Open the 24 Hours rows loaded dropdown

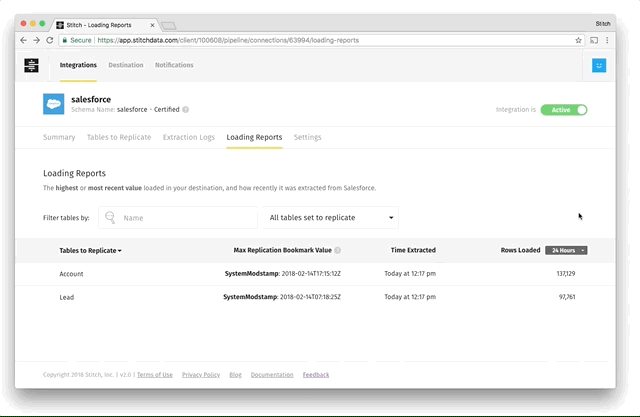point(566,251)
